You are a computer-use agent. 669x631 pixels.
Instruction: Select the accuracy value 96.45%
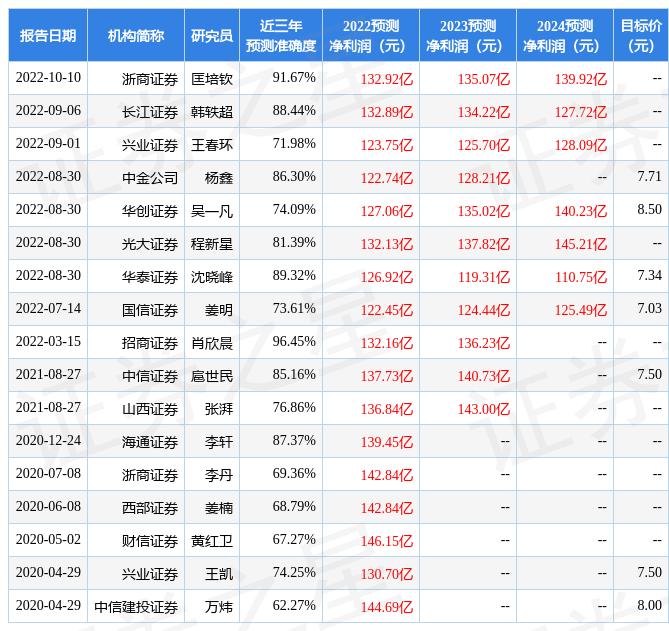tap(294, 341)
